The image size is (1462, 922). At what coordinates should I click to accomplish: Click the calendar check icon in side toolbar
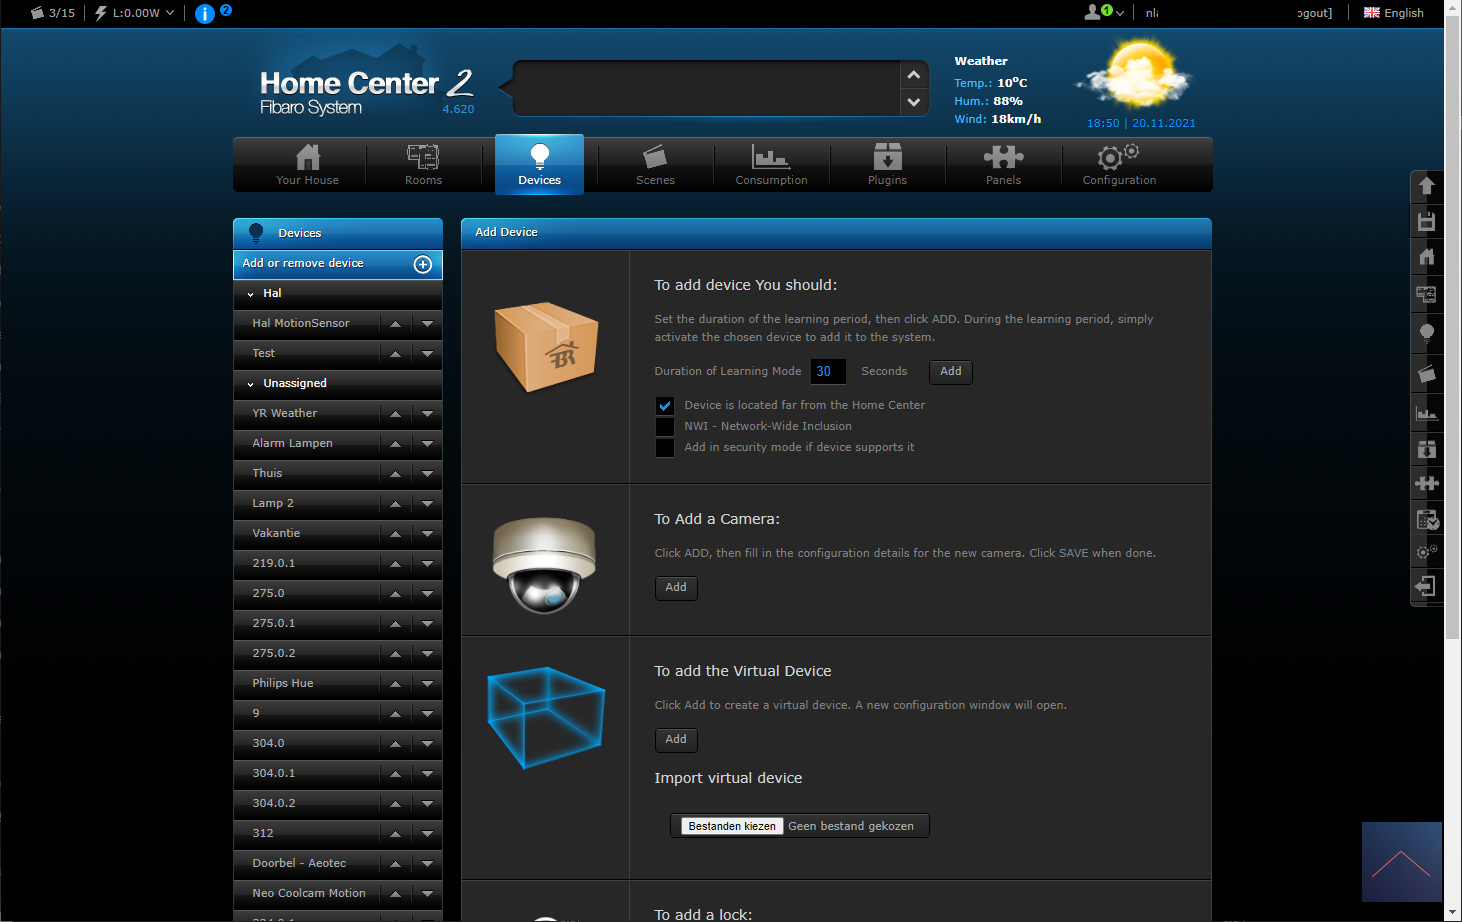pos(1427,519)
